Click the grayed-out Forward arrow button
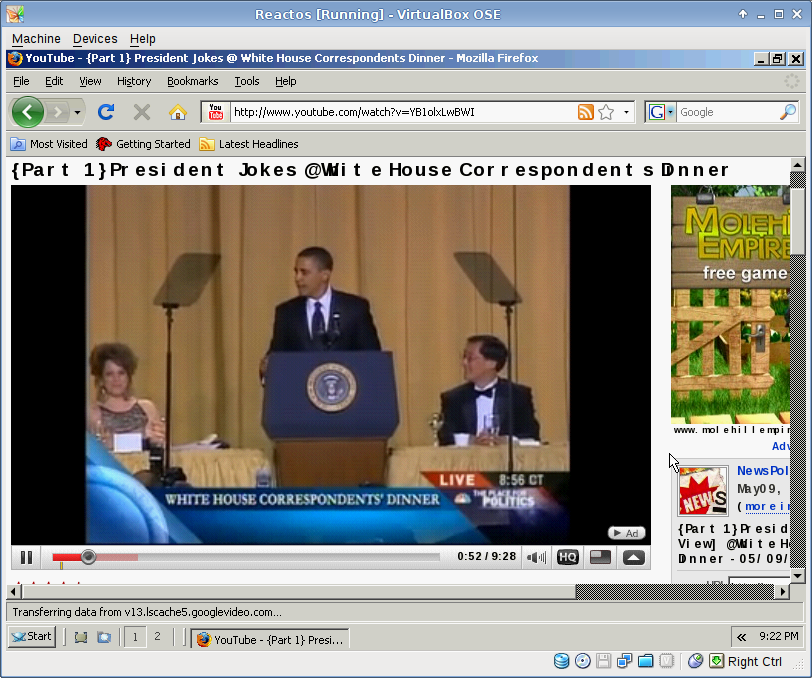 pyautogui.click(x=58, y=112)
